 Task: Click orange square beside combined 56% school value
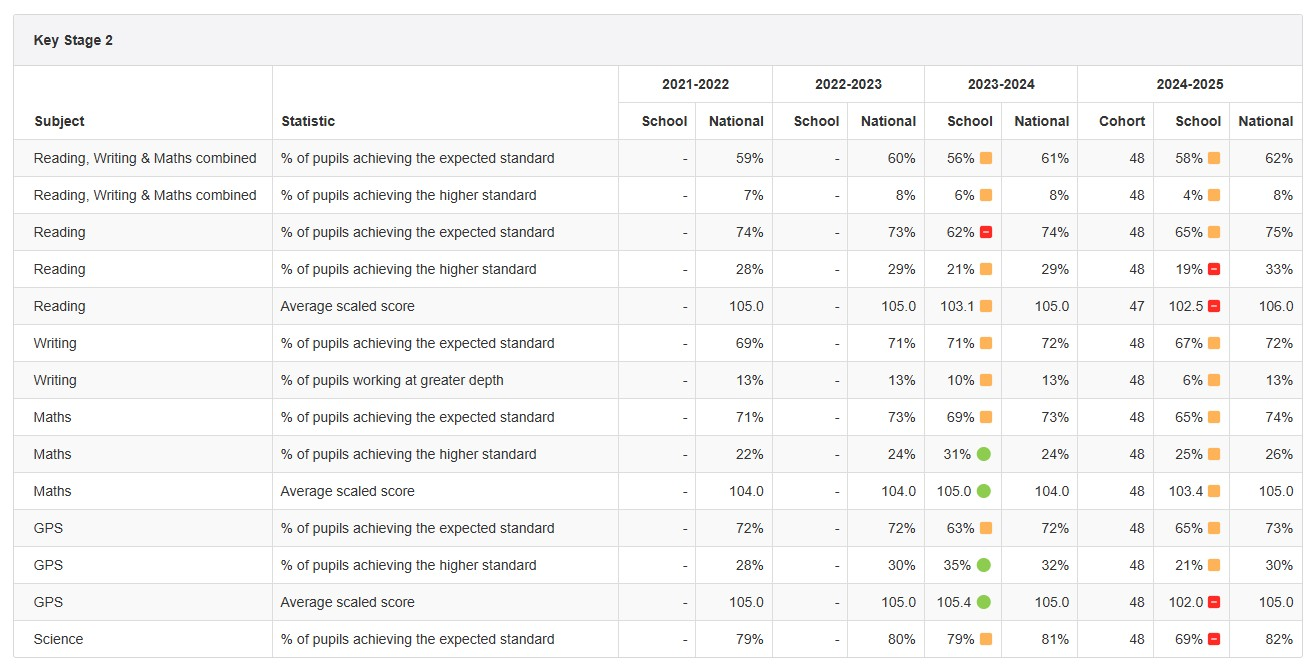click(986, 158)
